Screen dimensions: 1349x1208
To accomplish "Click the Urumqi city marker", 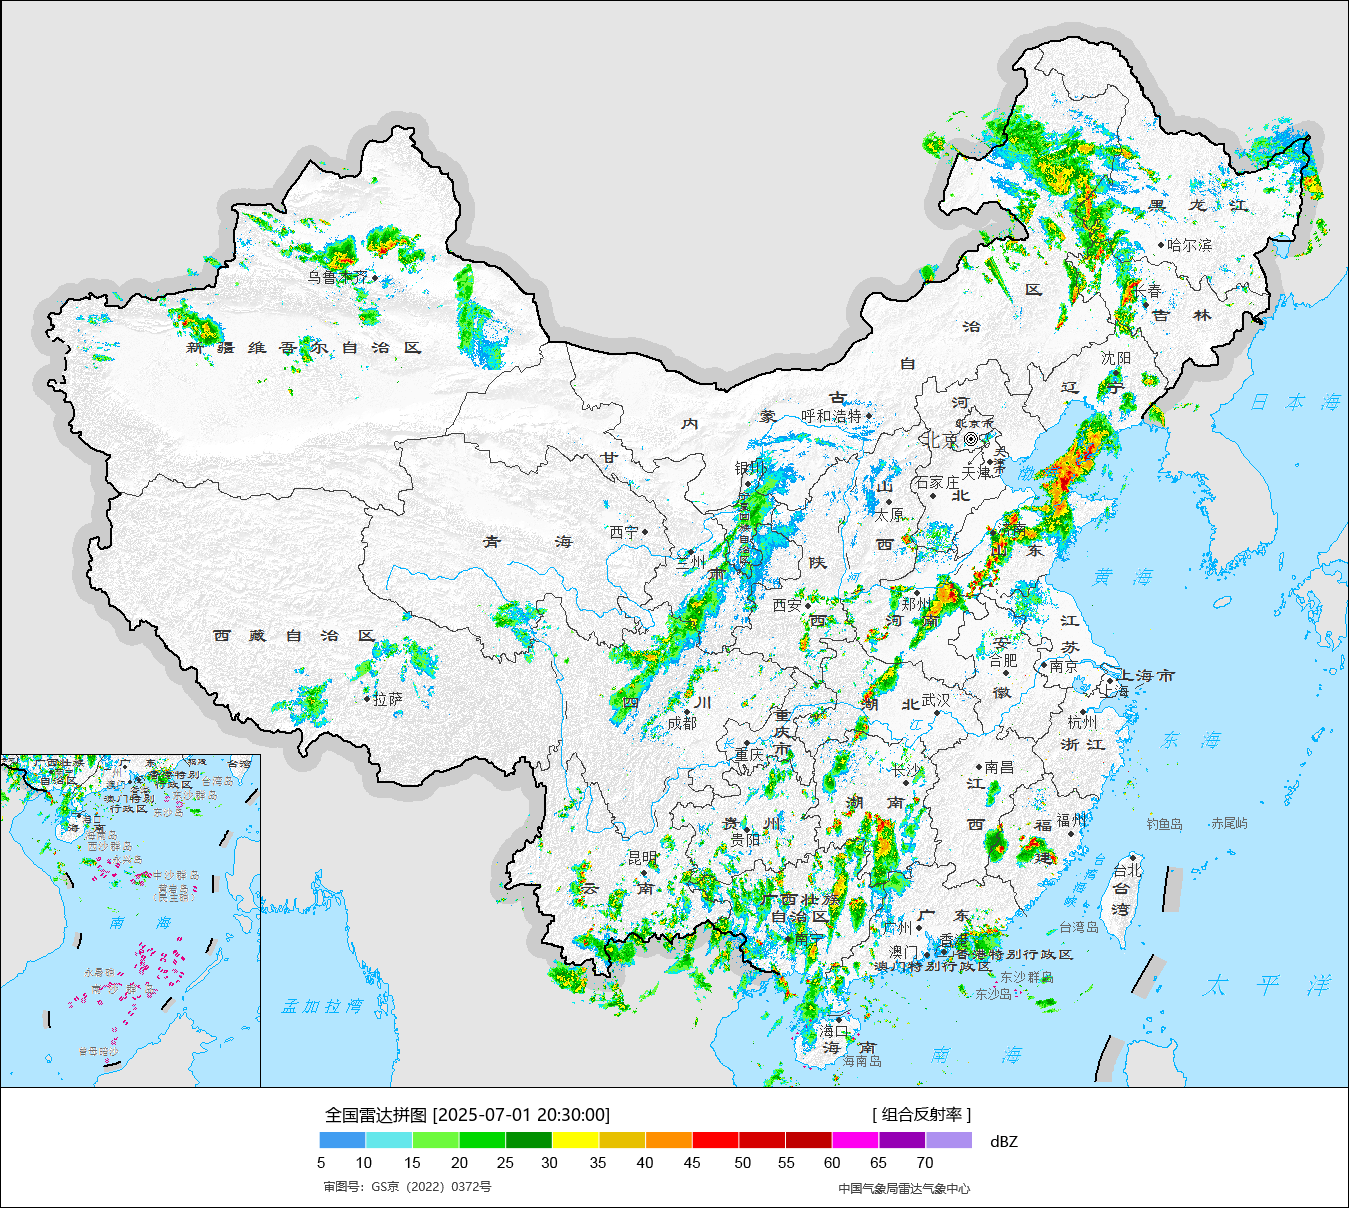I will (x=375, y=278).
